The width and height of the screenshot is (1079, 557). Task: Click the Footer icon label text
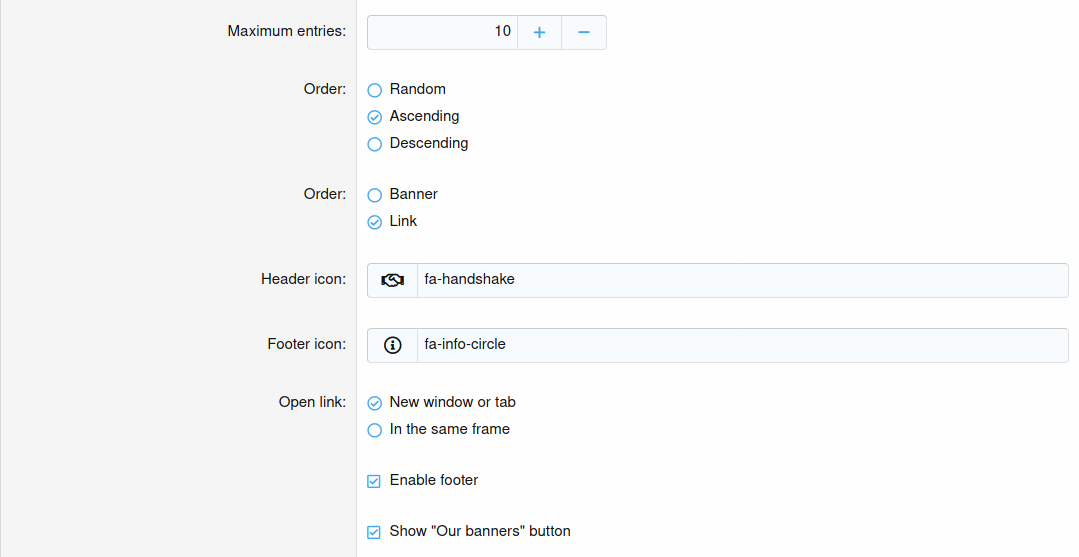(306, 344)
